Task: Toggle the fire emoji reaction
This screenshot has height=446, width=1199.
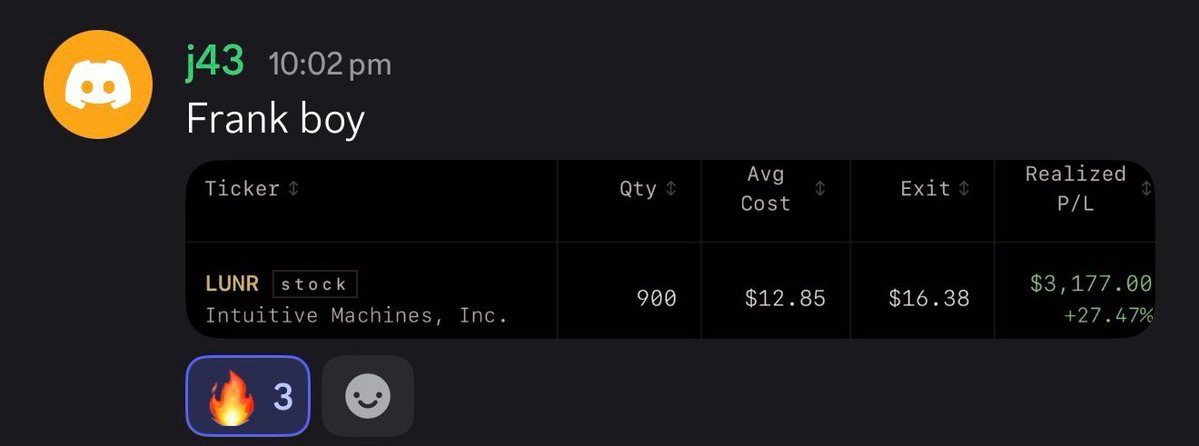Action: tap(248, 396)
